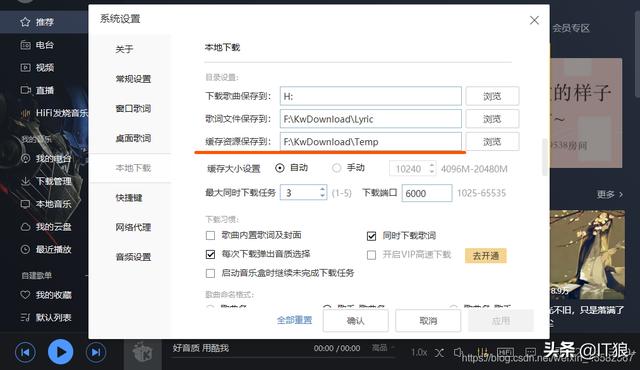Expand 更多 chevron on right side
The image size is (640, 370).
click(621, 195)
